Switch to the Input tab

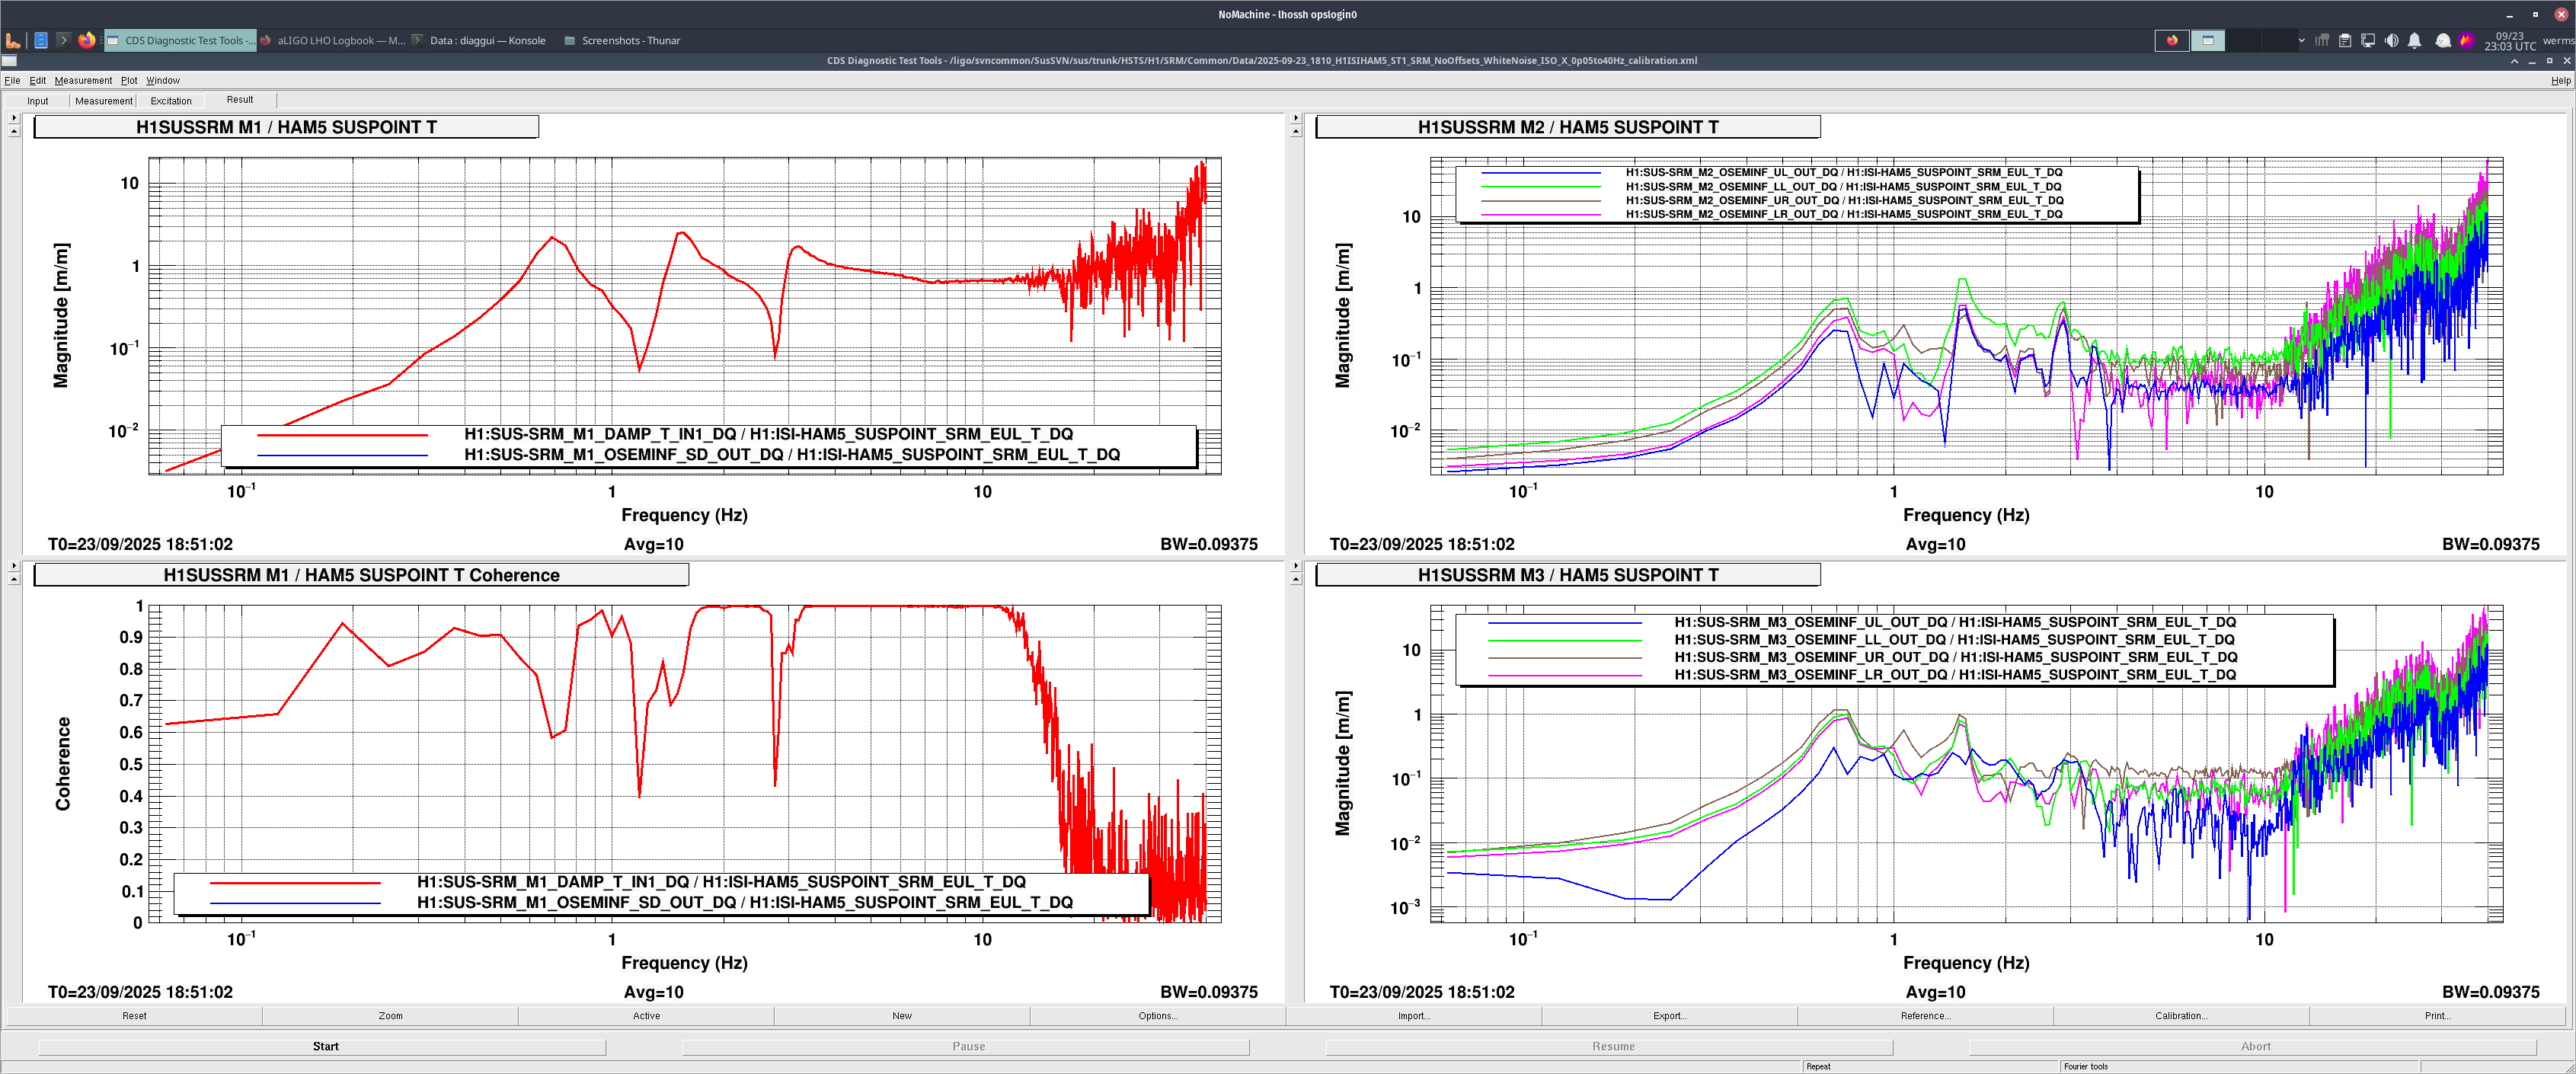click(x=38, y=100)
